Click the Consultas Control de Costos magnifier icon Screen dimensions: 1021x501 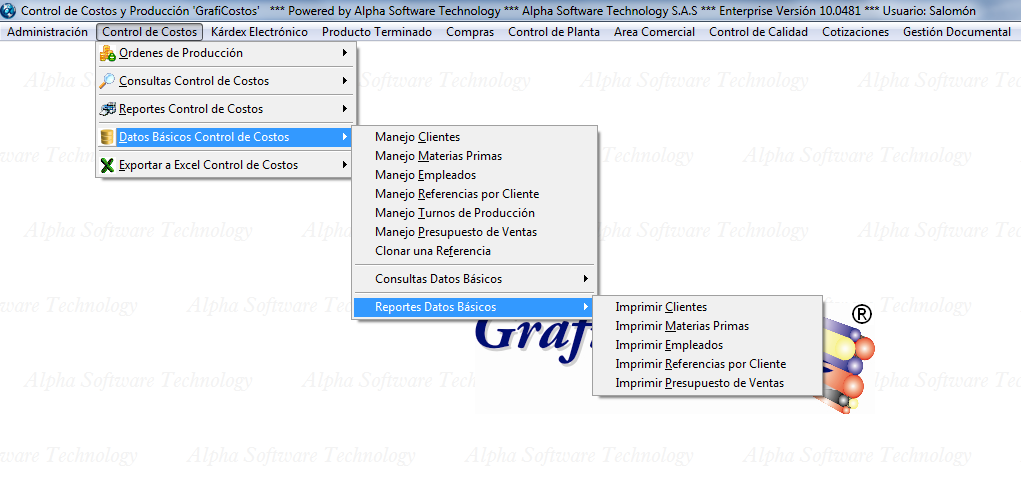click(x=108, y=81)
